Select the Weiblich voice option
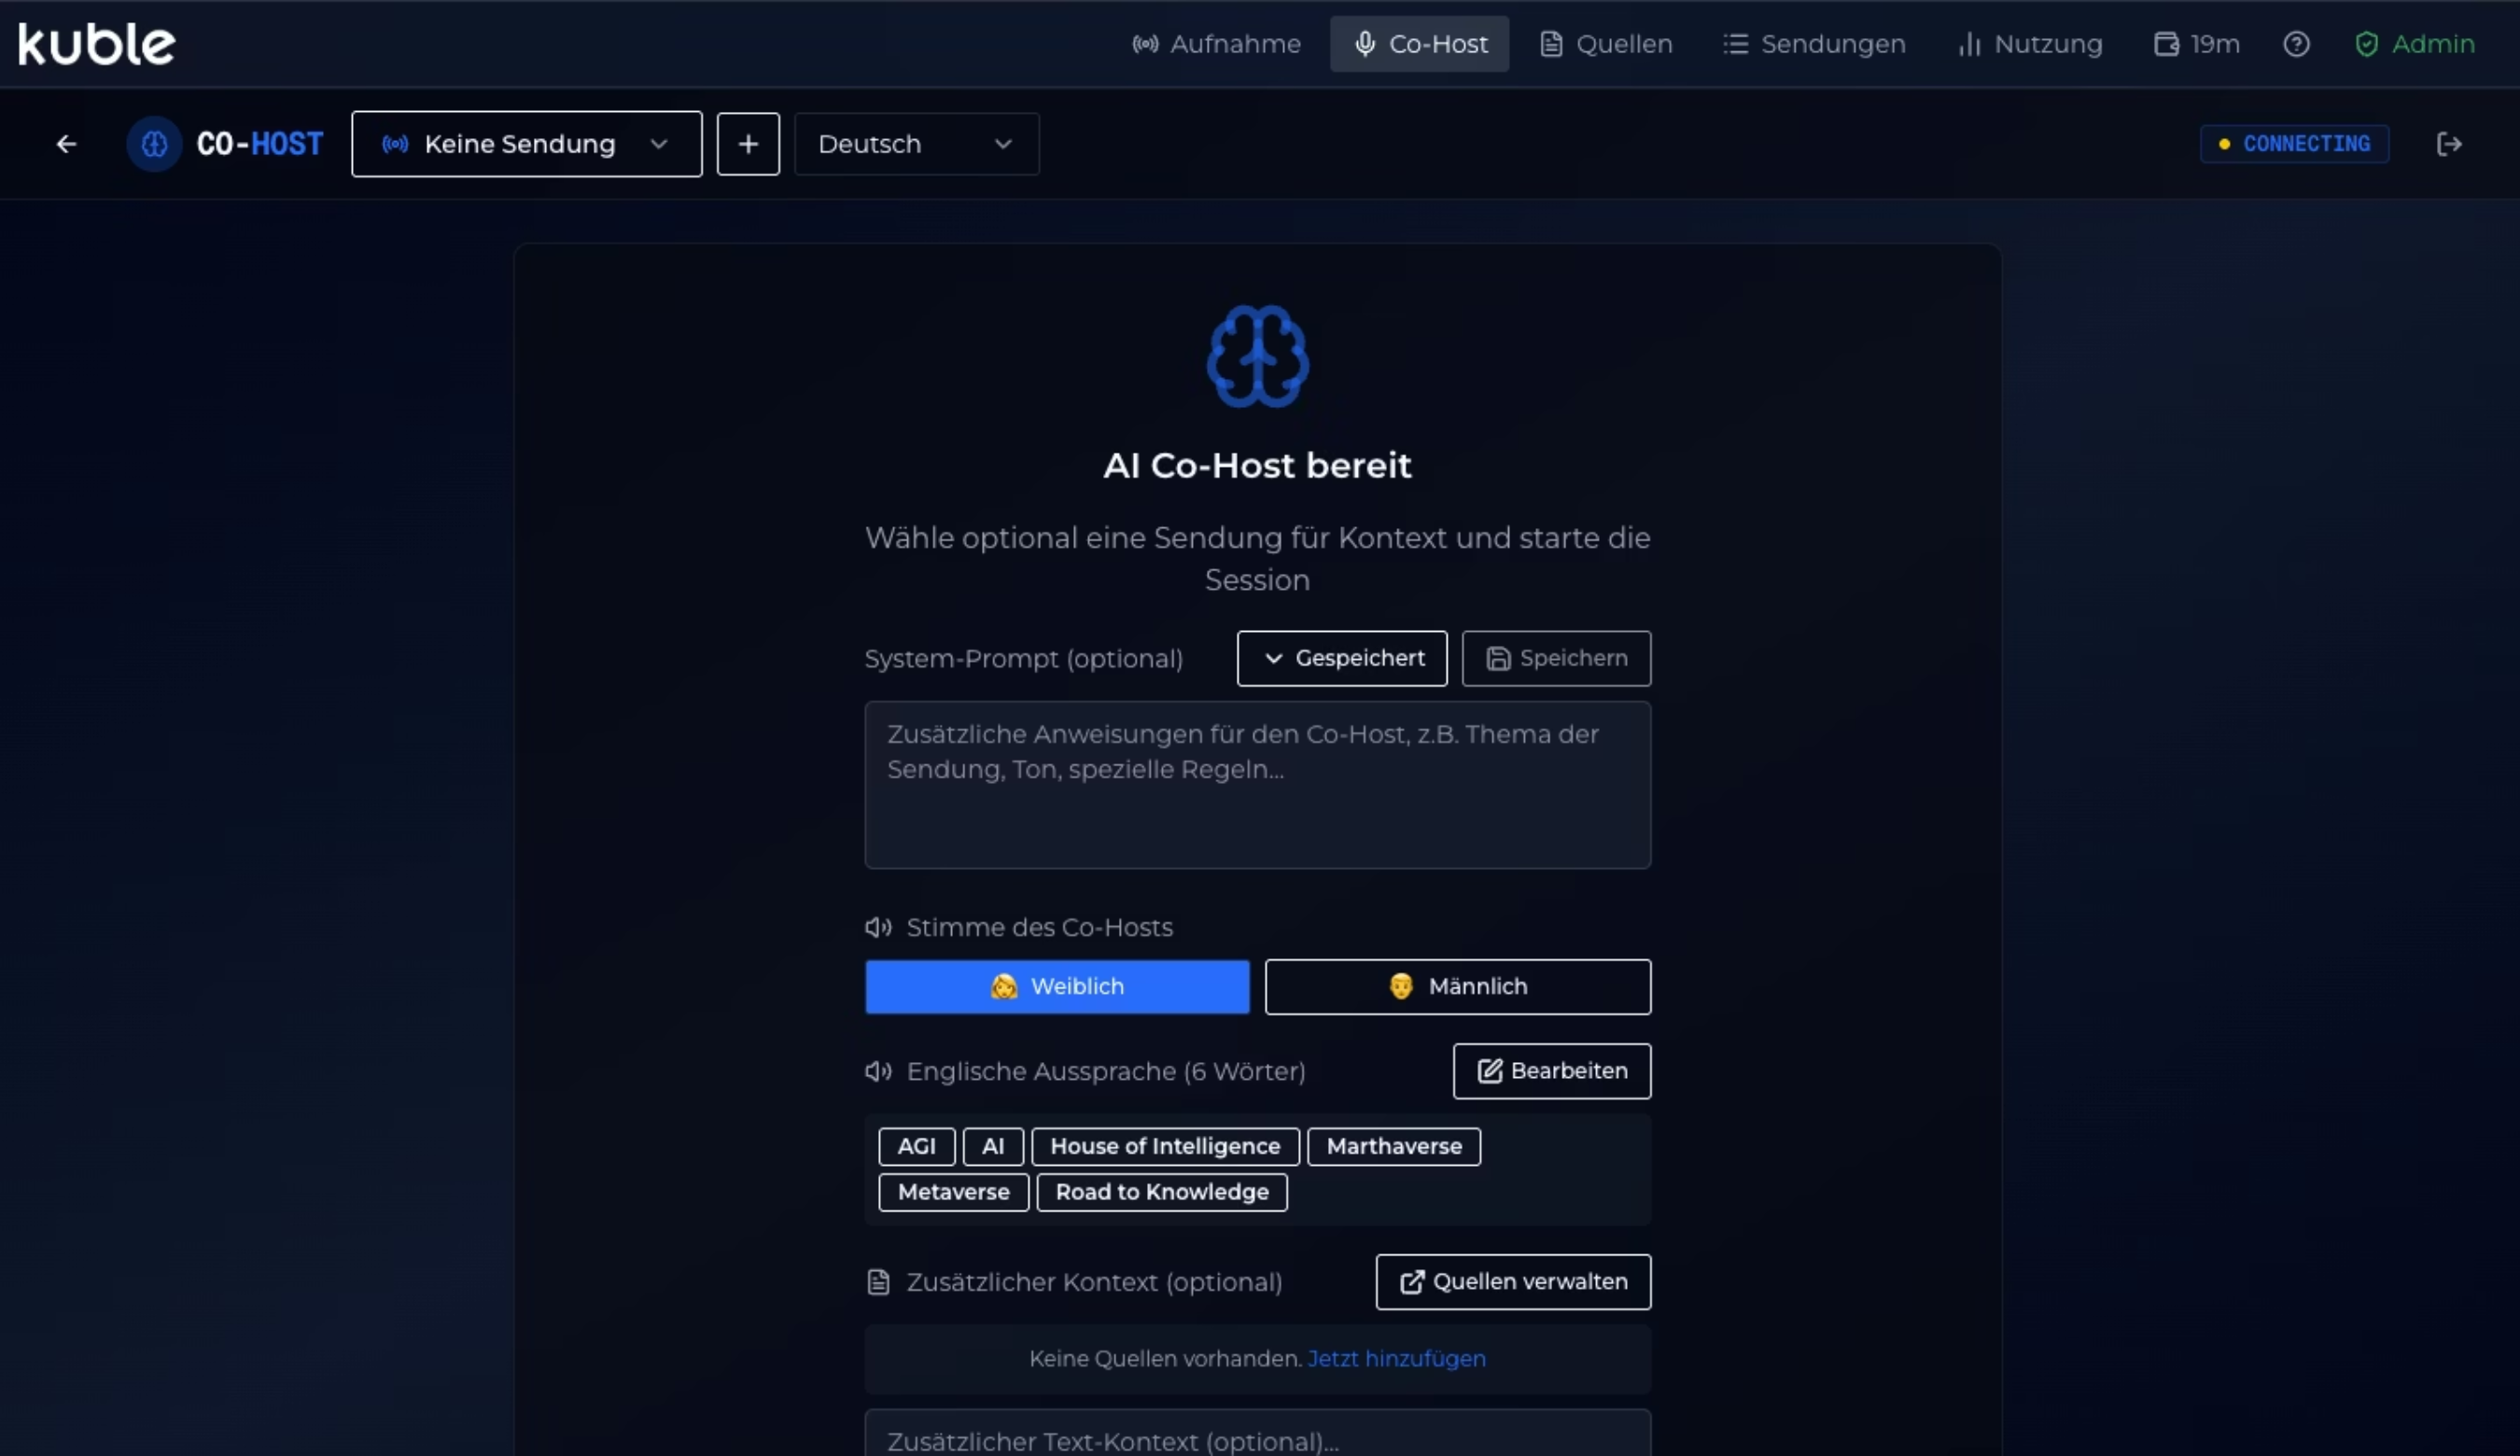This screenshot has height=1456, width=2520. pos(1057,986)
